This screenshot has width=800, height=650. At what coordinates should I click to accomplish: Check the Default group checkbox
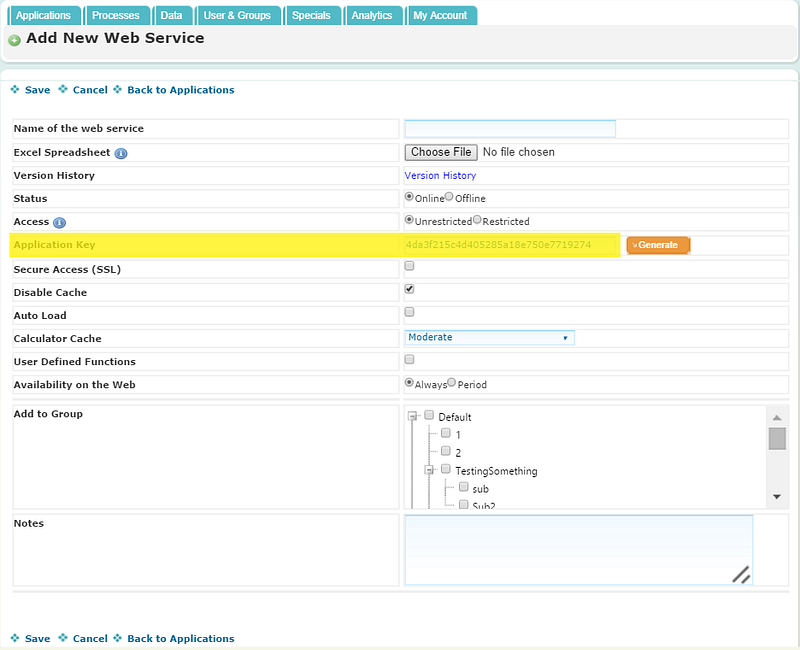(x=429, y=415)
